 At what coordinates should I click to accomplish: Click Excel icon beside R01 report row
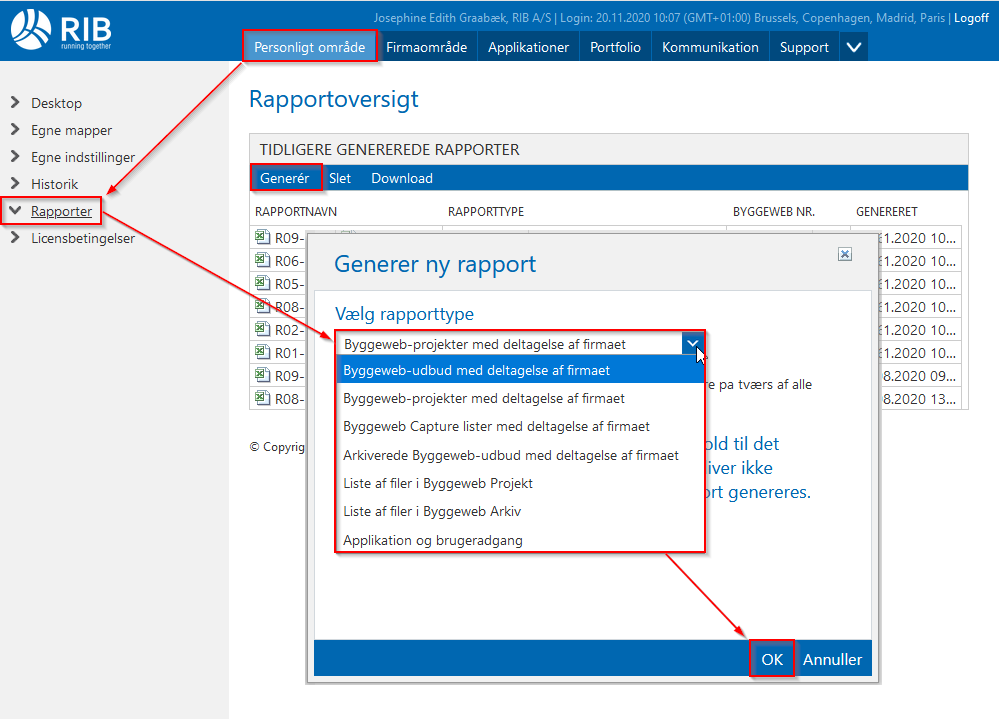pyautogui.click(x=262, y=352)
